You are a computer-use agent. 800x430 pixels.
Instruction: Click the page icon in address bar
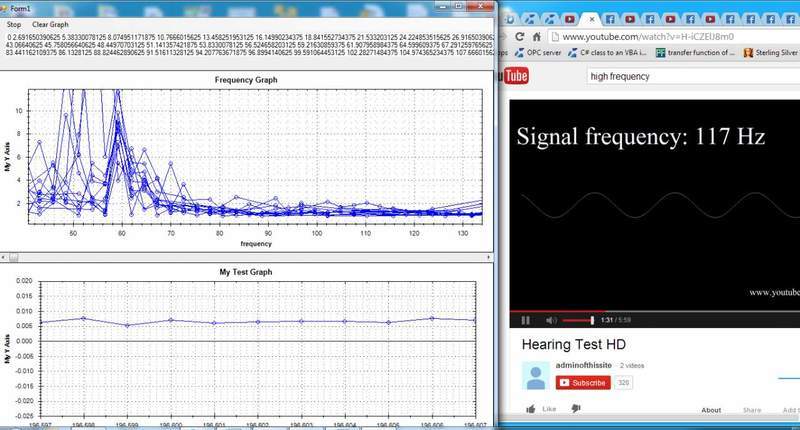555,37
